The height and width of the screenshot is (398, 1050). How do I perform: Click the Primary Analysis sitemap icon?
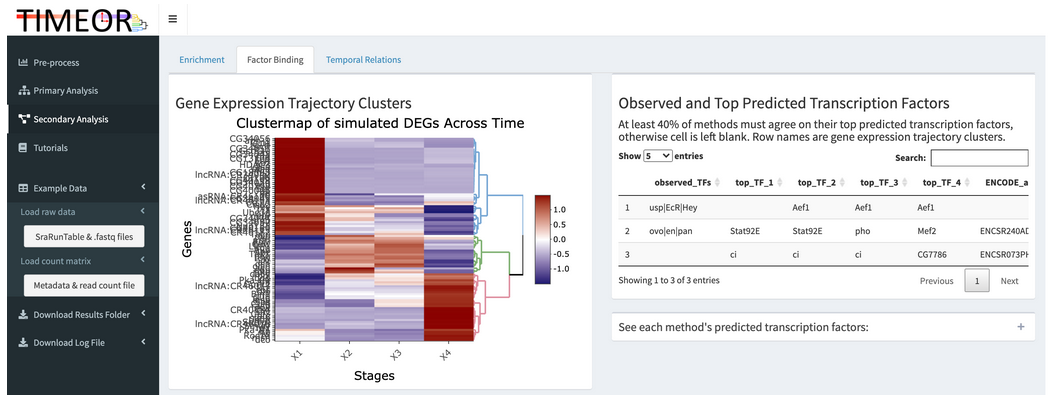(x=23, y=90)
